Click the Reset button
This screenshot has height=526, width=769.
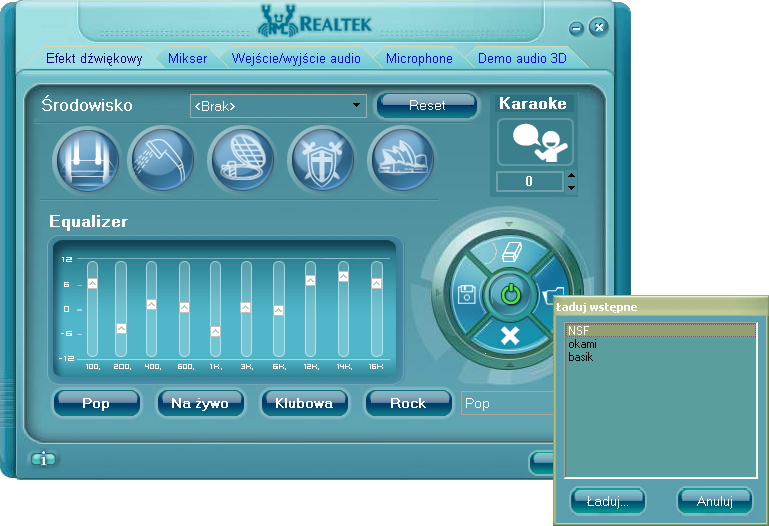(427, 105)
